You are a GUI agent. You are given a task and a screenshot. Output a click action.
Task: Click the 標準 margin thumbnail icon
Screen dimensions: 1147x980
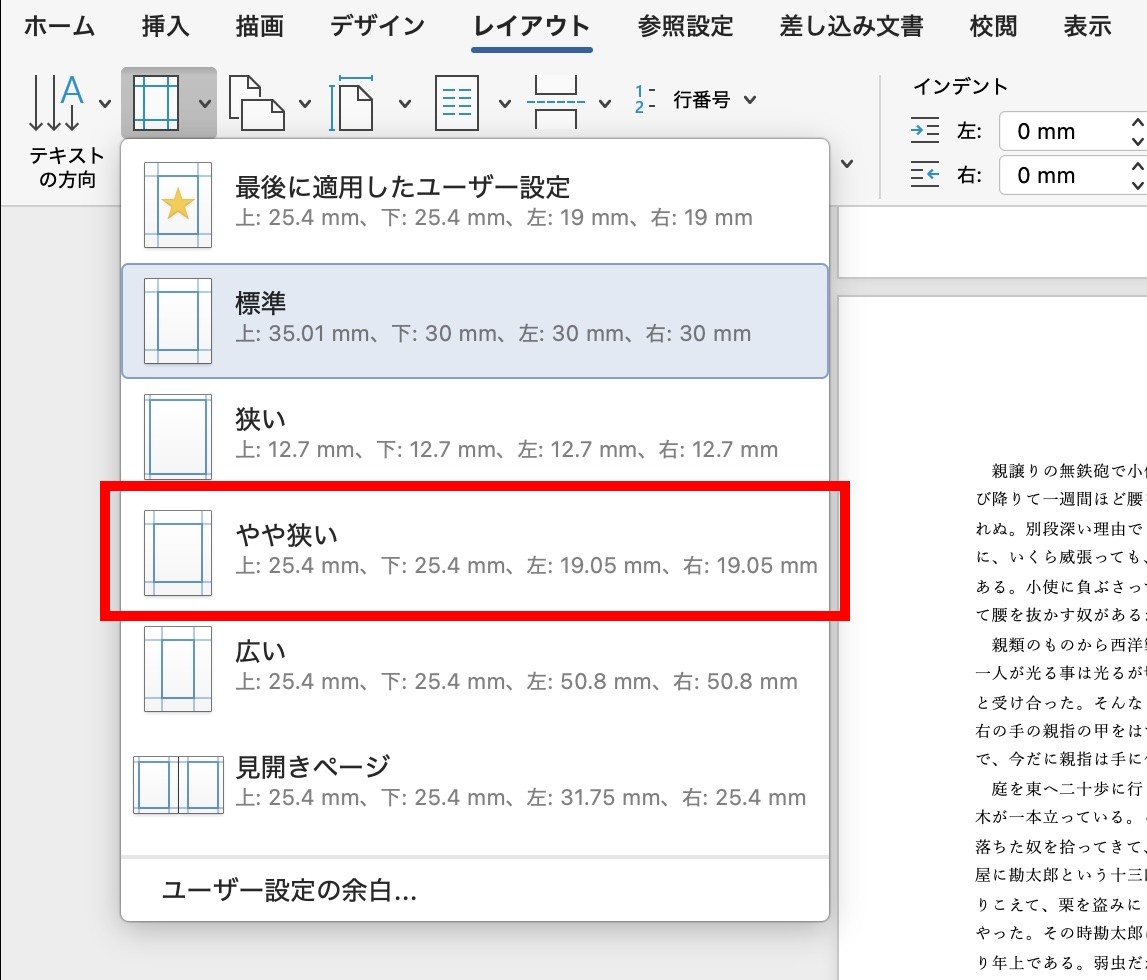[x=178, y=321]
